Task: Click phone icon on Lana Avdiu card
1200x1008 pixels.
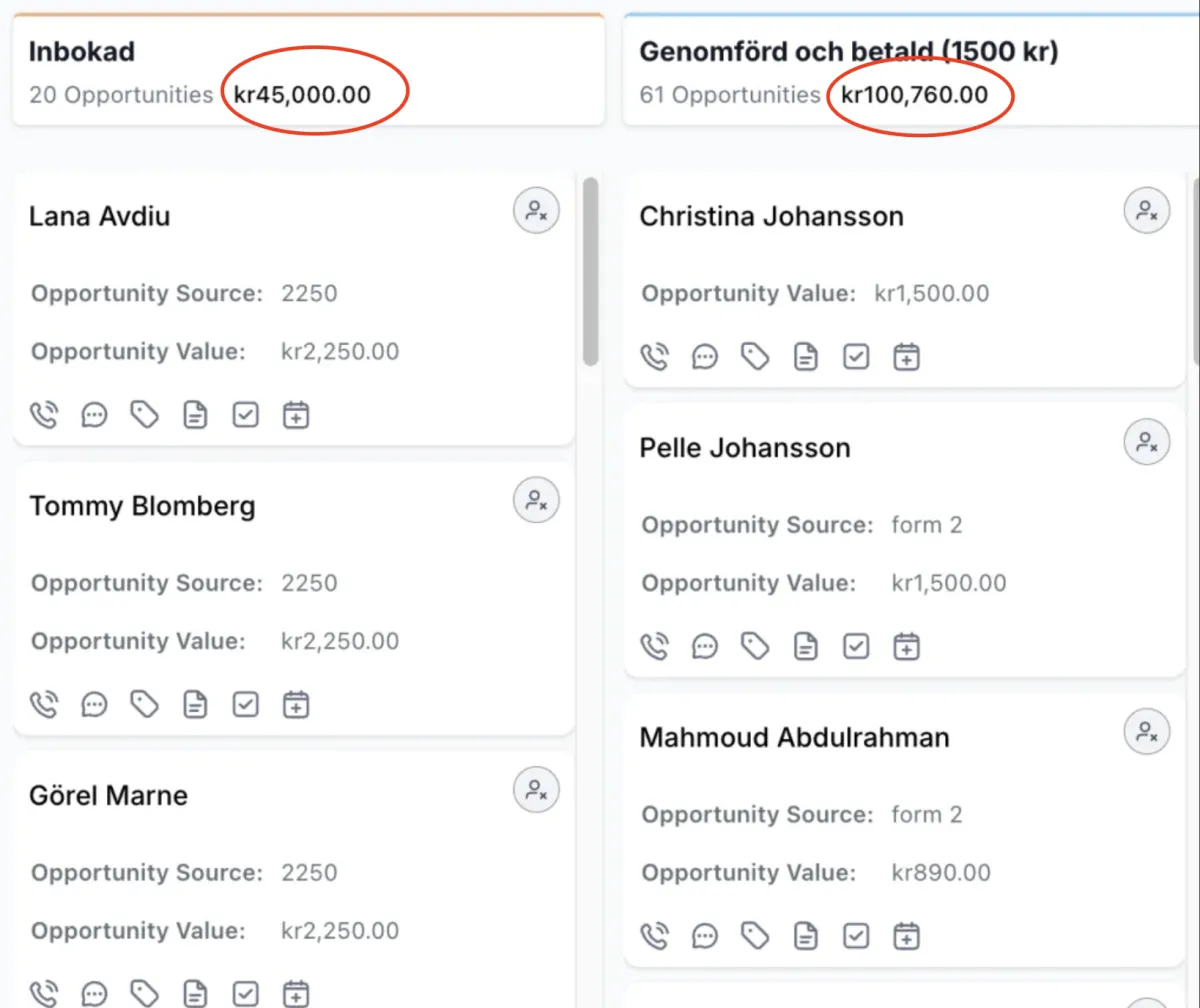Action: 44,415
